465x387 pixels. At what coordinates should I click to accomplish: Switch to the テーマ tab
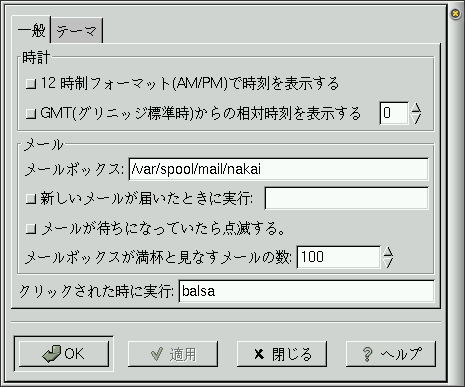tap(77, 31)
